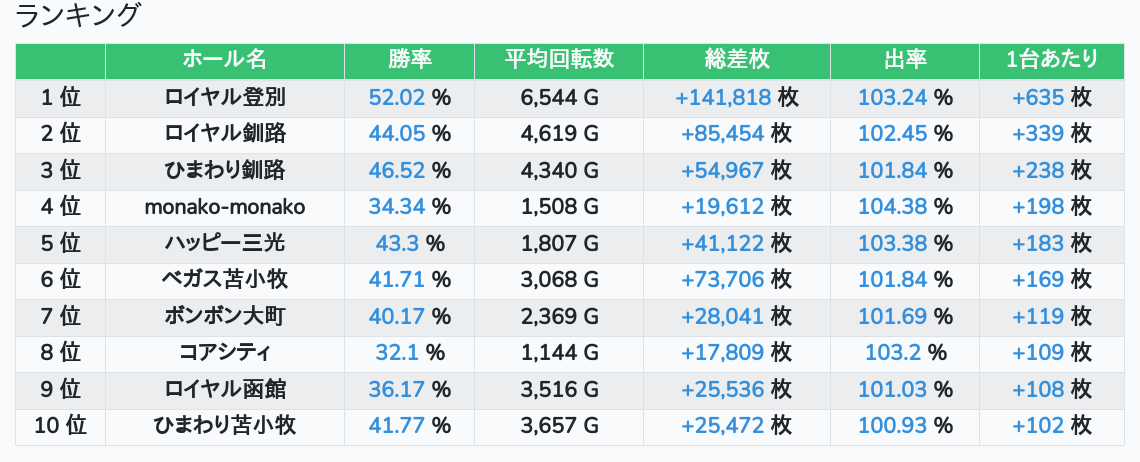
Task: Click the 52.02 win rate value
Action: click(396, 97)
